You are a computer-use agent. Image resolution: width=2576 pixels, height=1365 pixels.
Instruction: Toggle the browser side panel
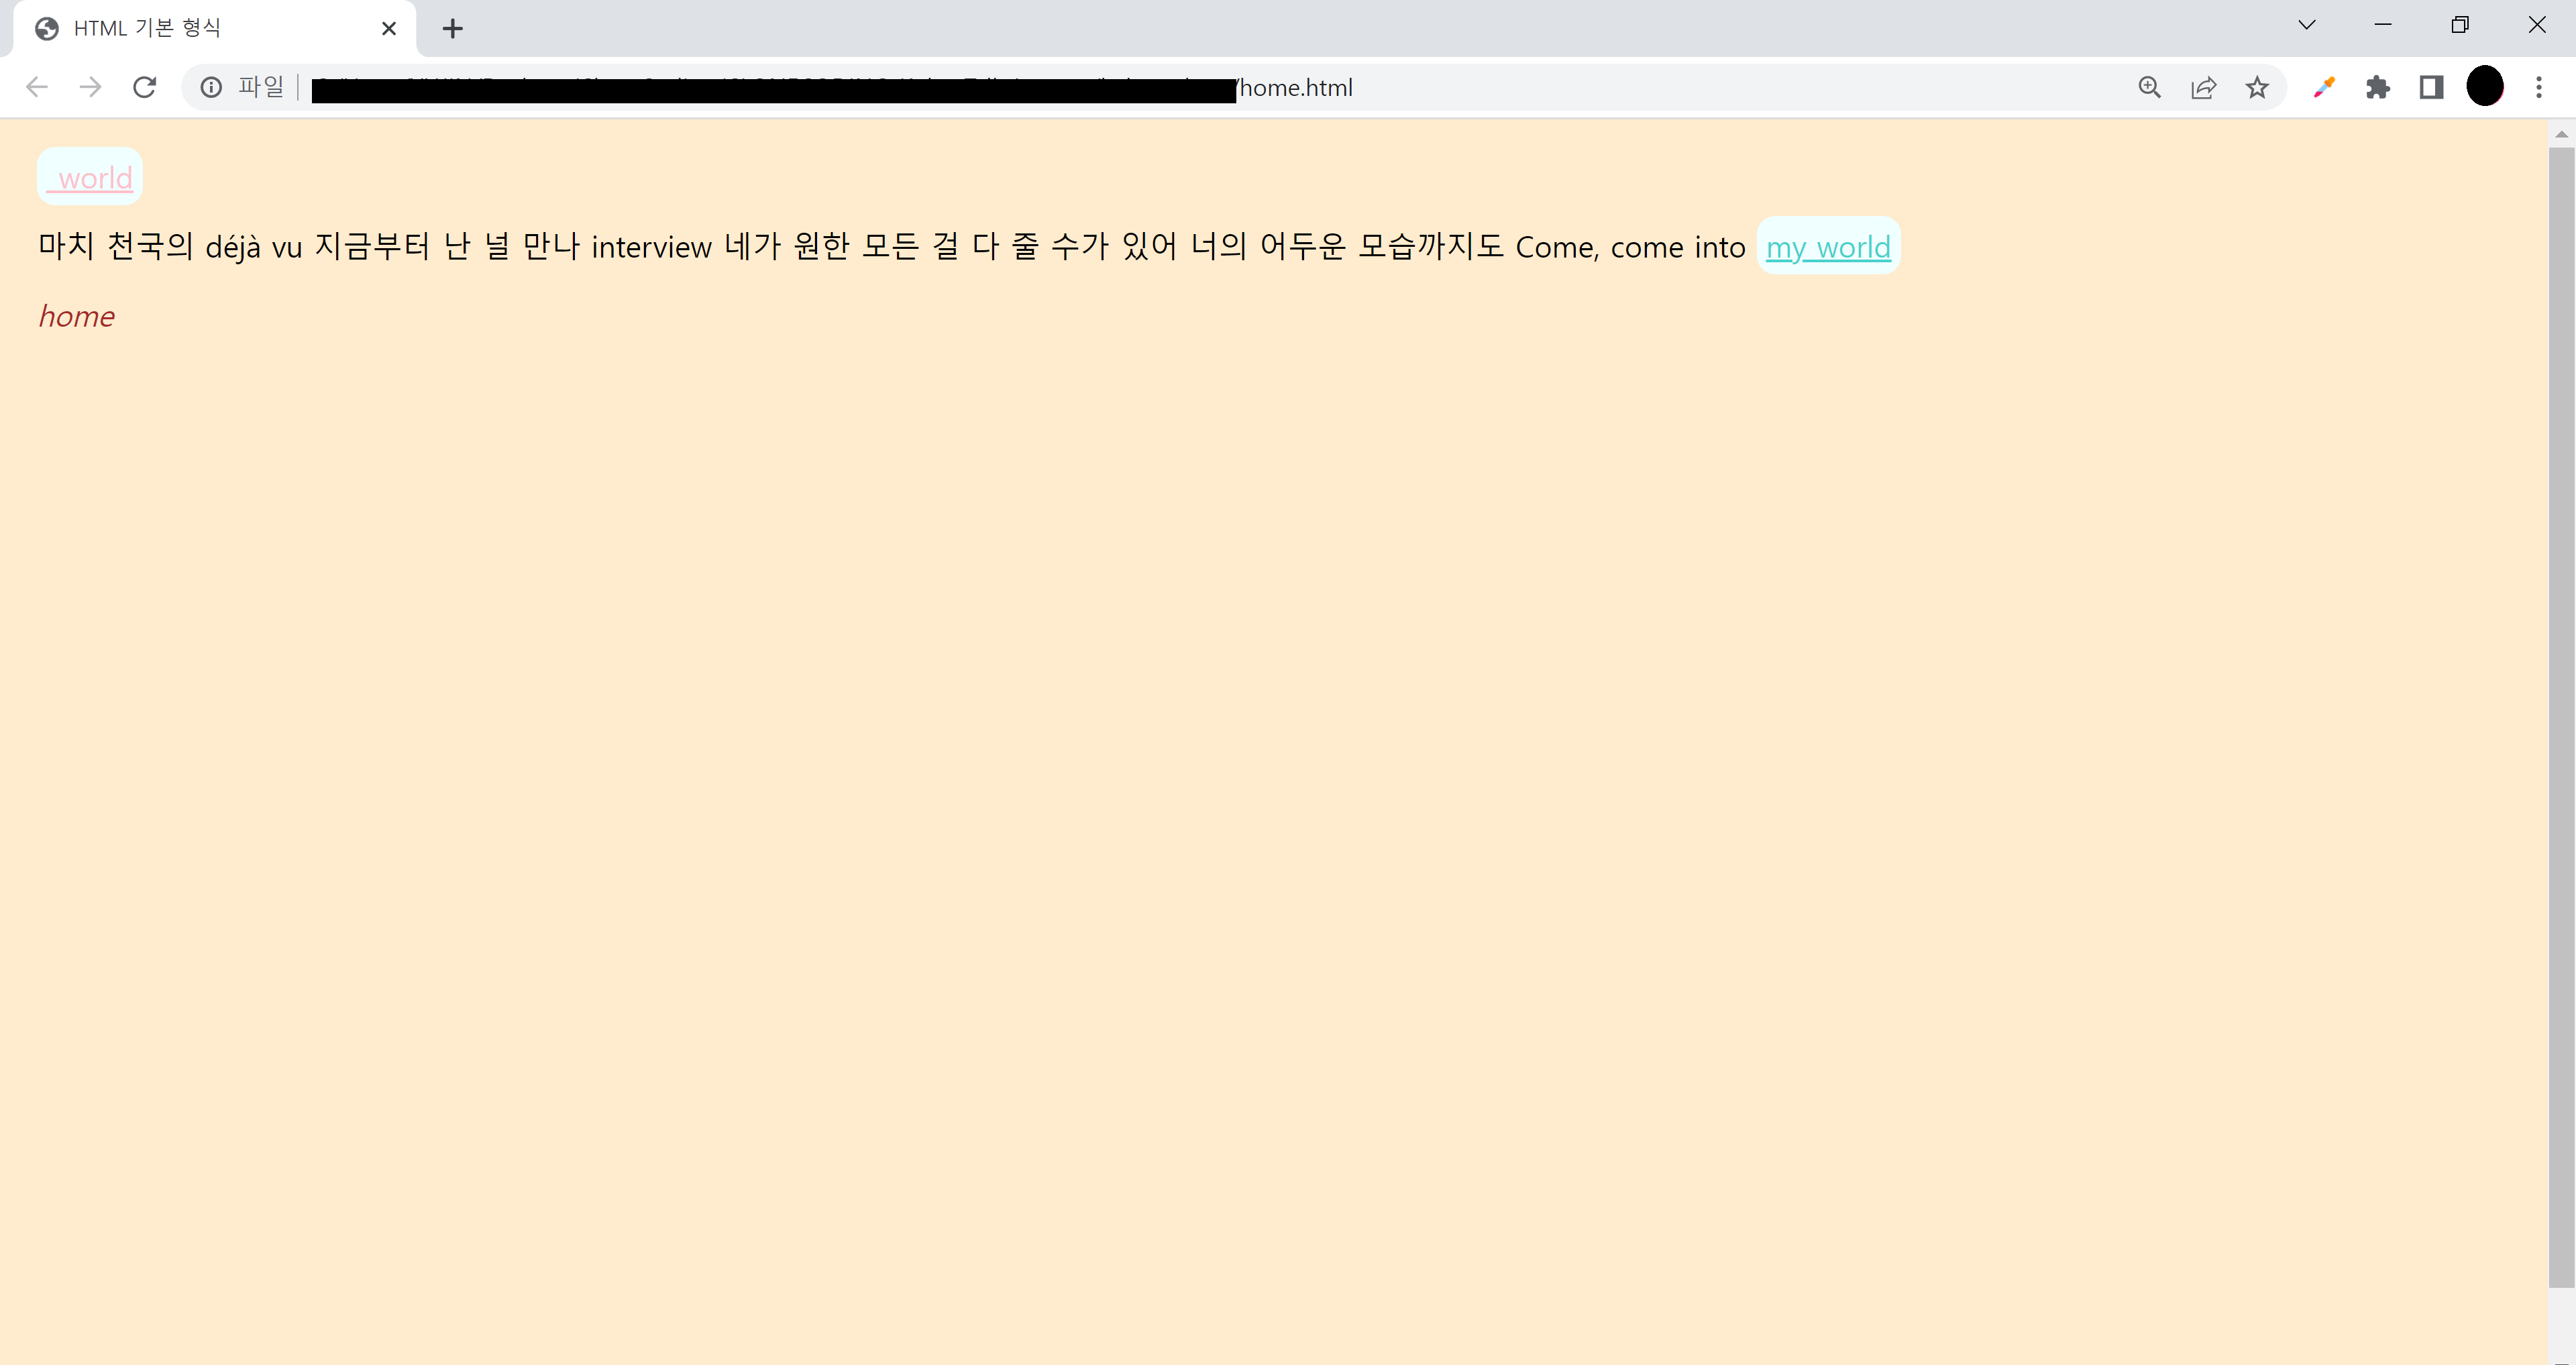click(x=2431, y=88)
